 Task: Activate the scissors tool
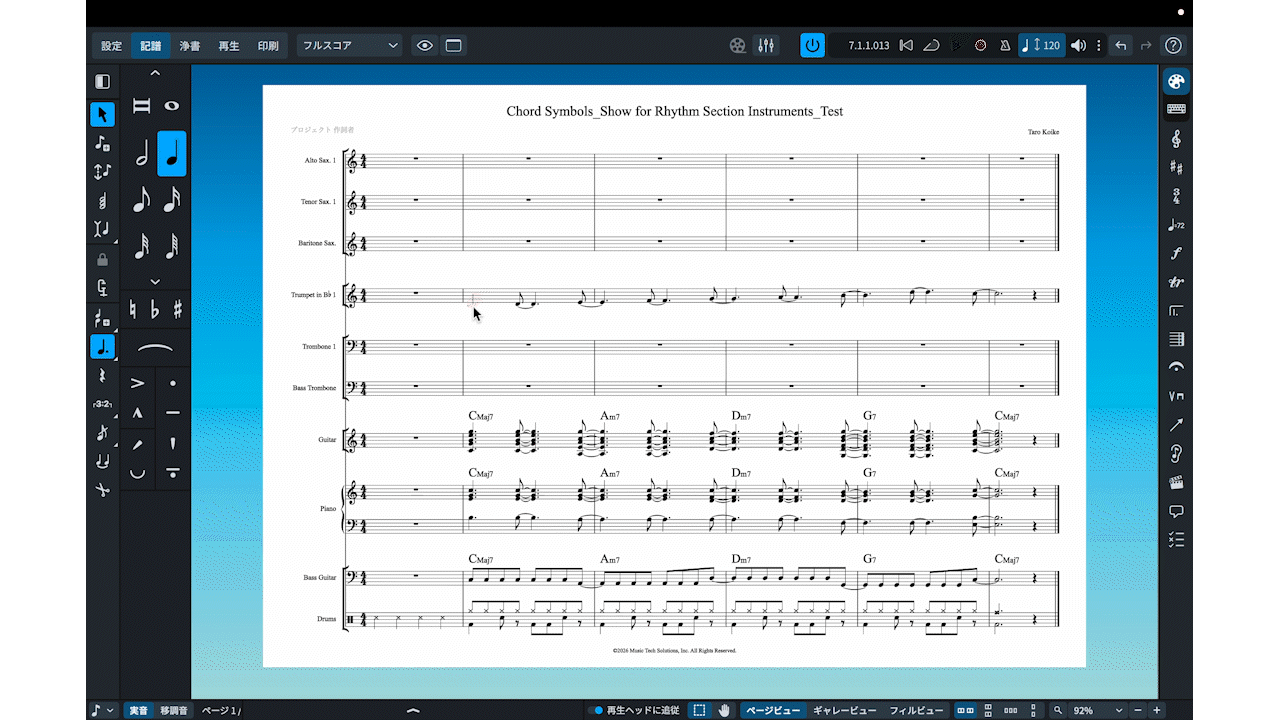click(102, 490)
